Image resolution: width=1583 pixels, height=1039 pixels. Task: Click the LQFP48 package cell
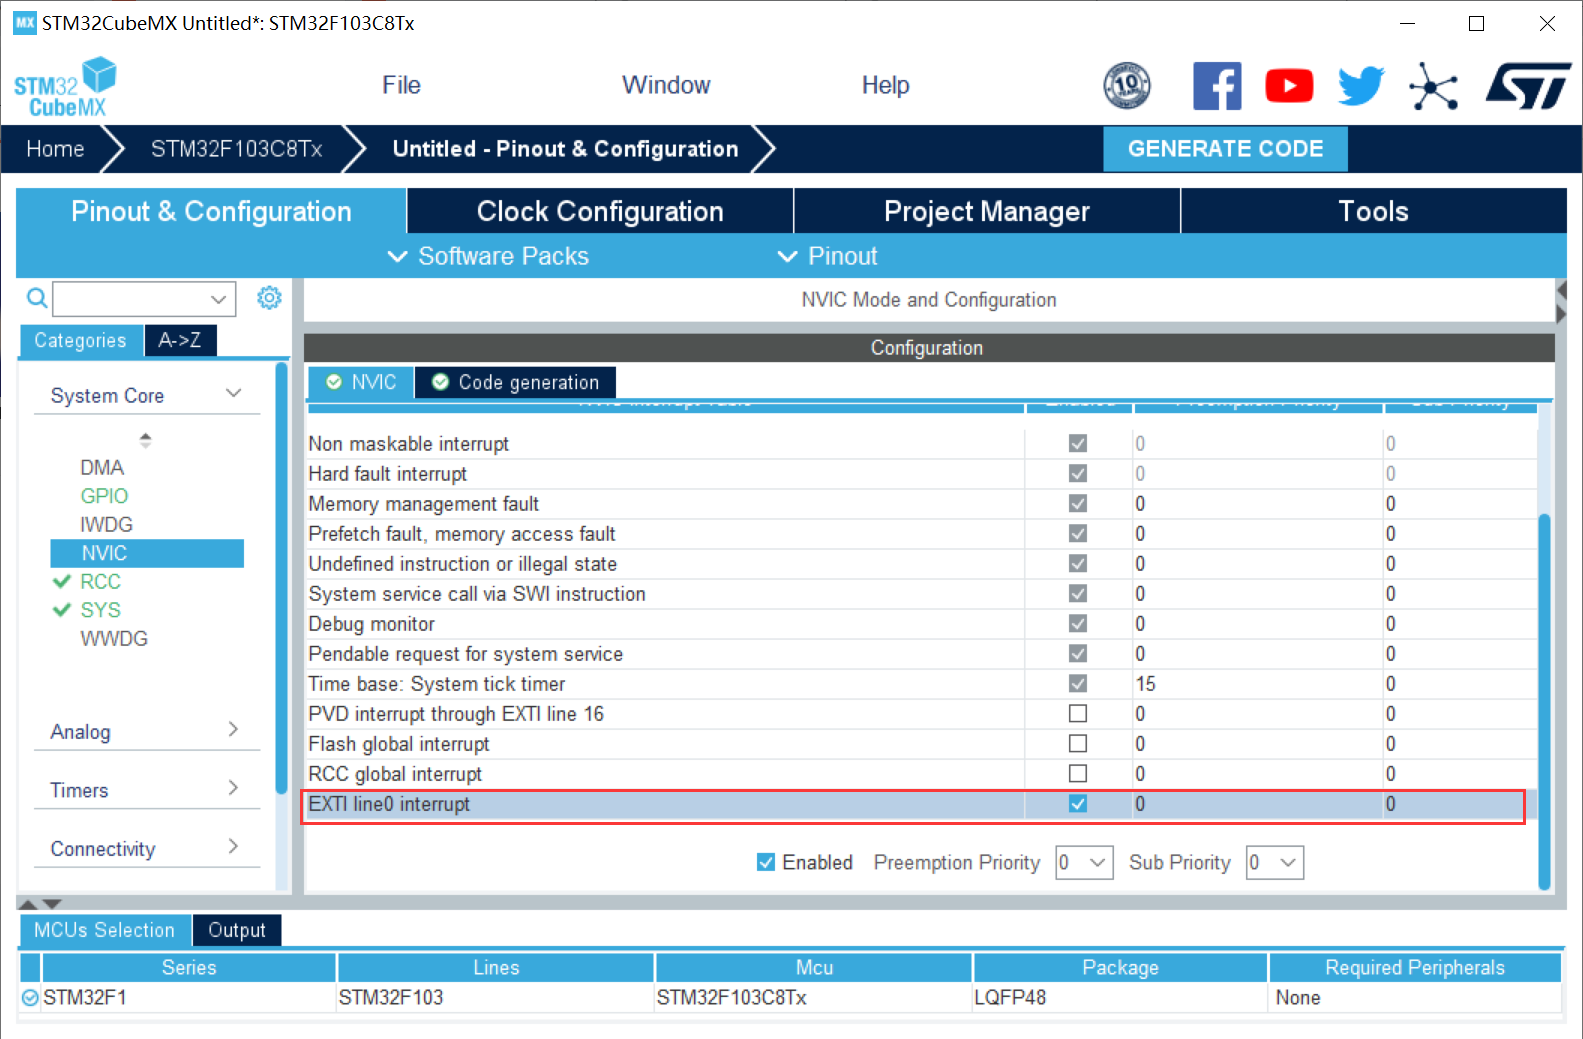pyautogui.click(x=1120, y=997)
